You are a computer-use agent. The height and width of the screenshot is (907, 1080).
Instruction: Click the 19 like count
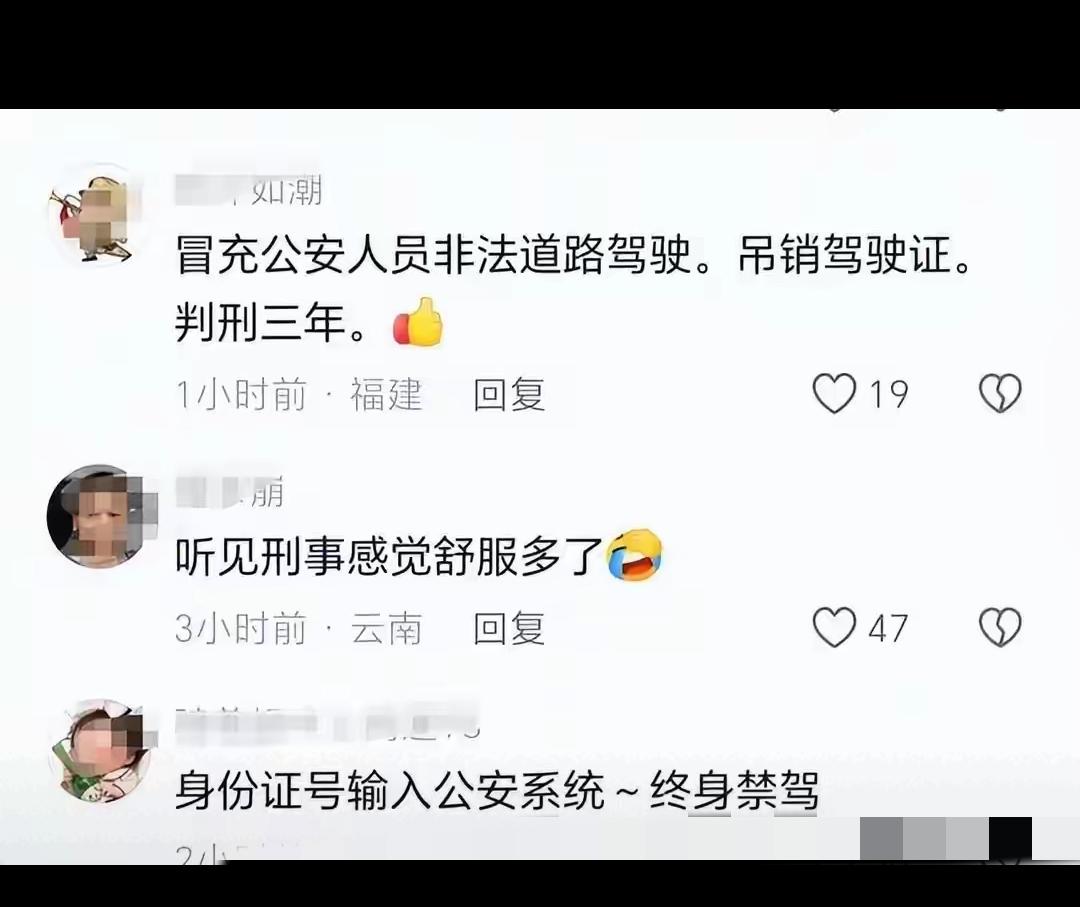pos(889,395)
